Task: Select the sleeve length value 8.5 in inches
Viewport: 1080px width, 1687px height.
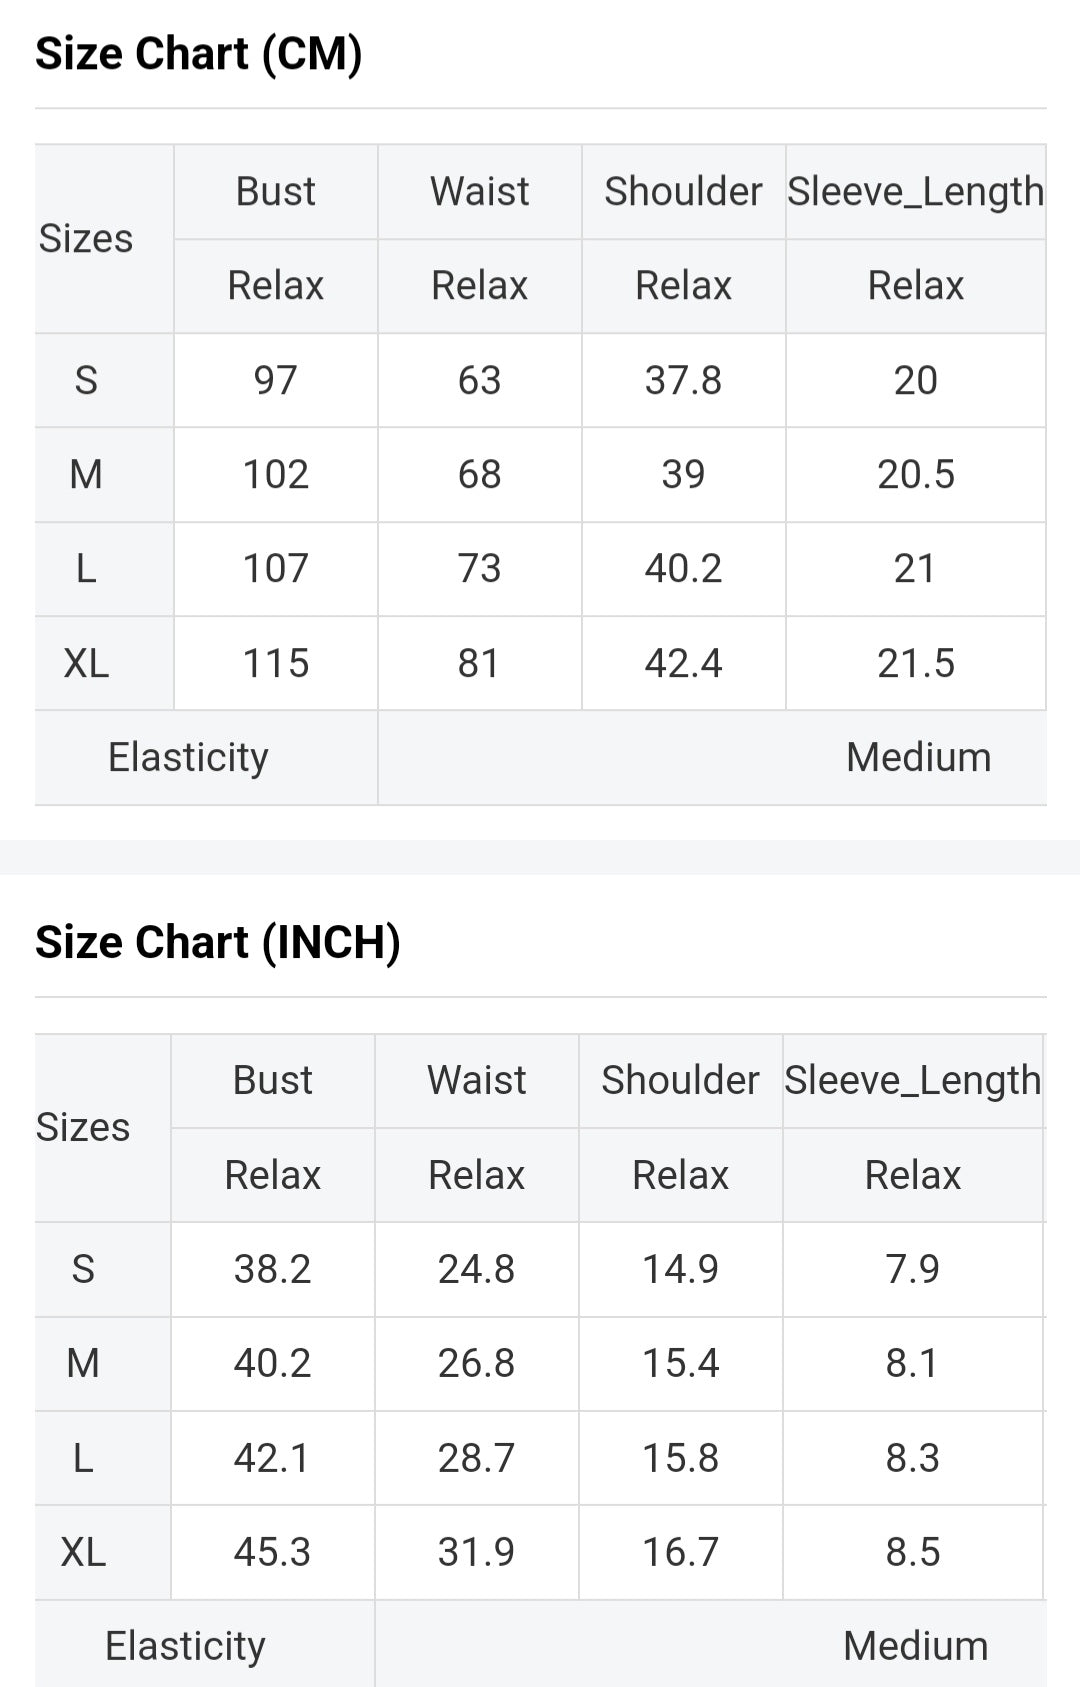Action: (x=912, y=1552)
